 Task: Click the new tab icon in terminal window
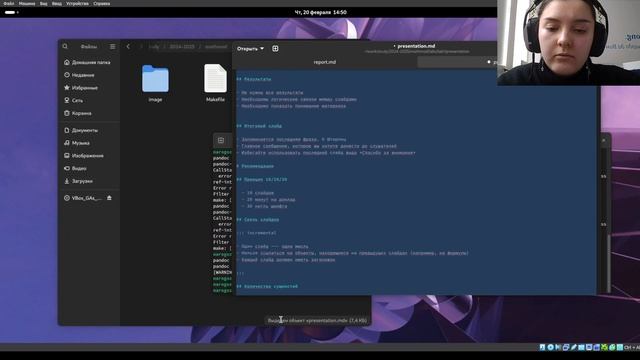[x=221, y=140]
